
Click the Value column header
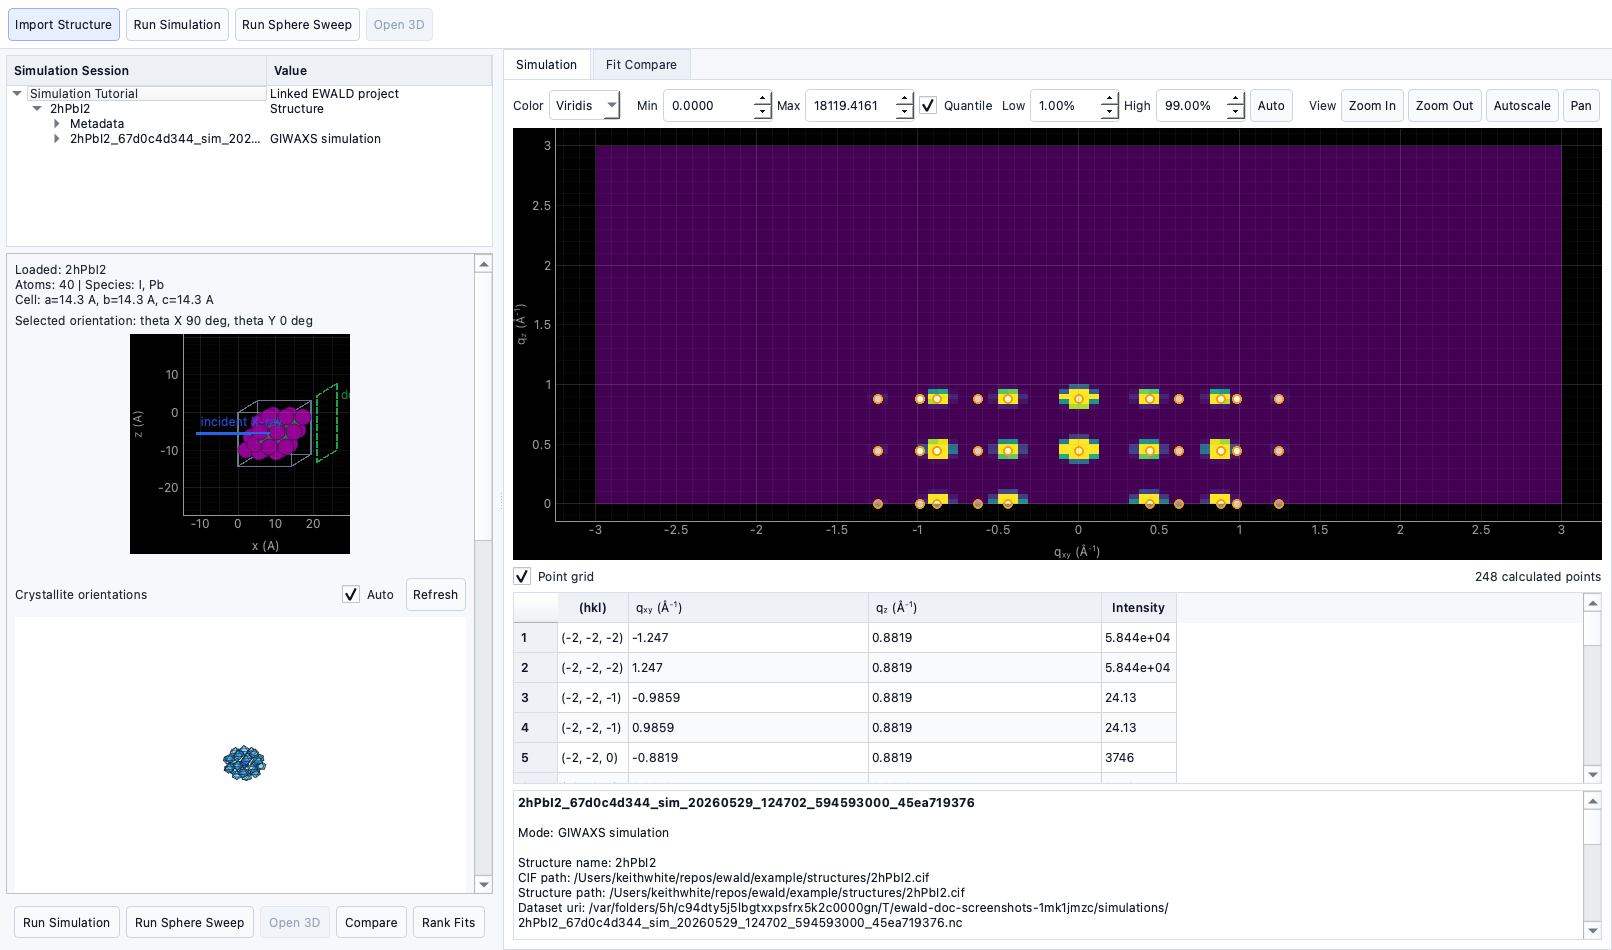coord(378,71)
